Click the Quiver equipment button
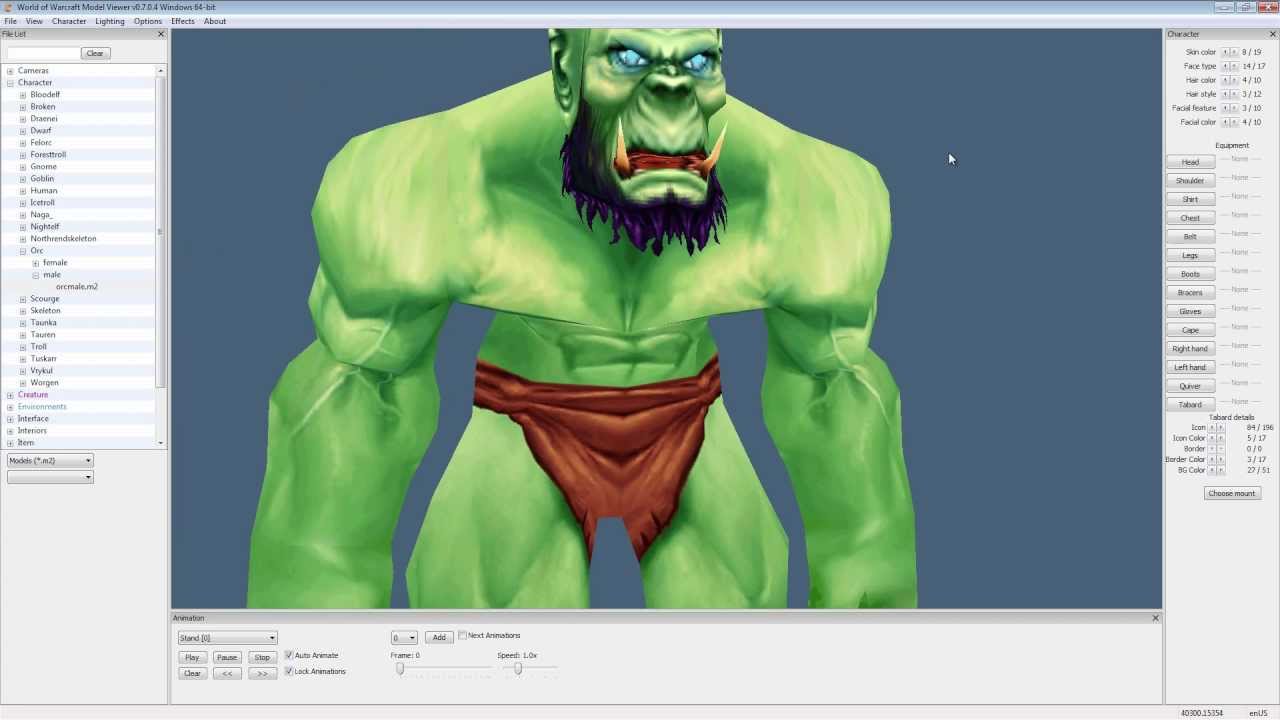The height and width of the screenshot is (720, 1280). (x=1190, y=386)
